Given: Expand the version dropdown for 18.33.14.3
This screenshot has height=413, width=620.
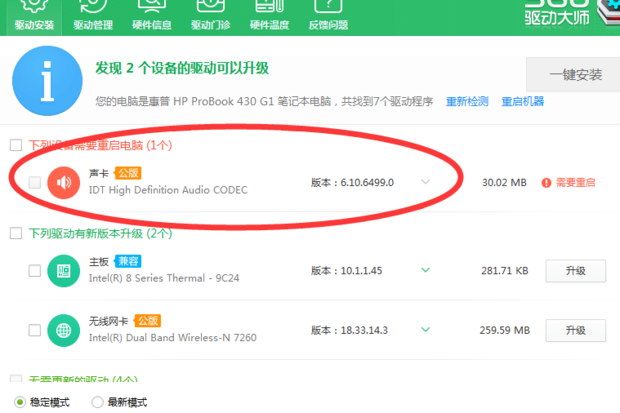Looking at the screenshot, I should pos(425,330).
